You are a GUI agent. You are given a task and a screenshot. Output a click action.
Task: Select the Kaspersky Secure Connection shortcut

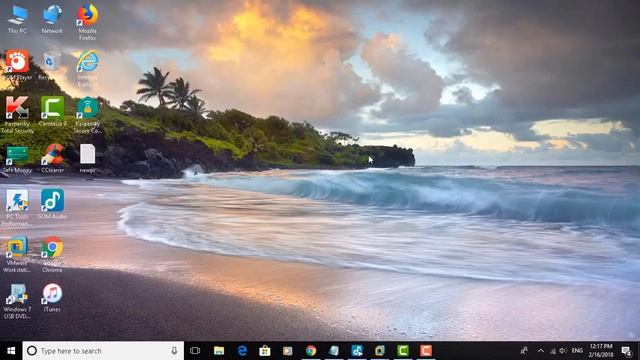coord(87,115)
